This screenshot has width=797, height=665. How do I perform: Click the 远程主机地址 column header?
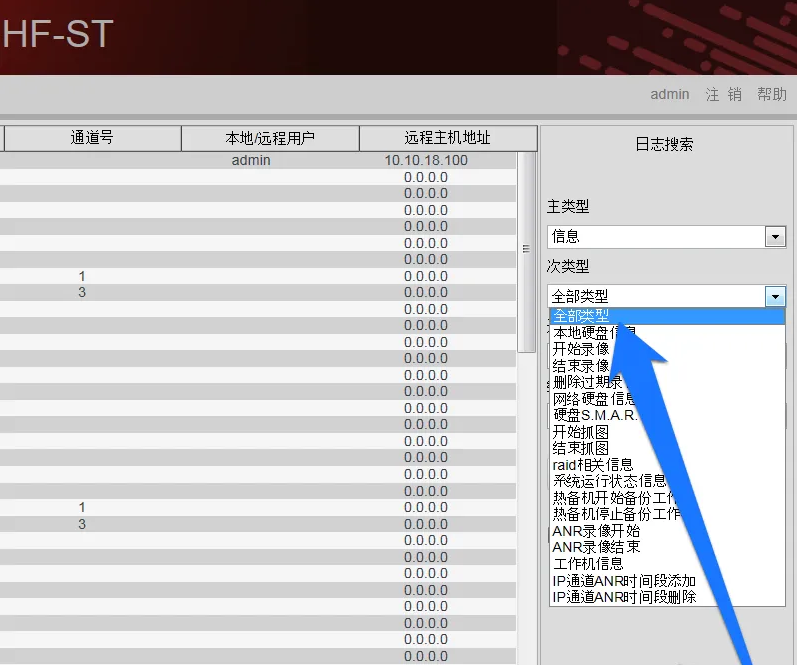pyautogui.click(x=448, y=138)
